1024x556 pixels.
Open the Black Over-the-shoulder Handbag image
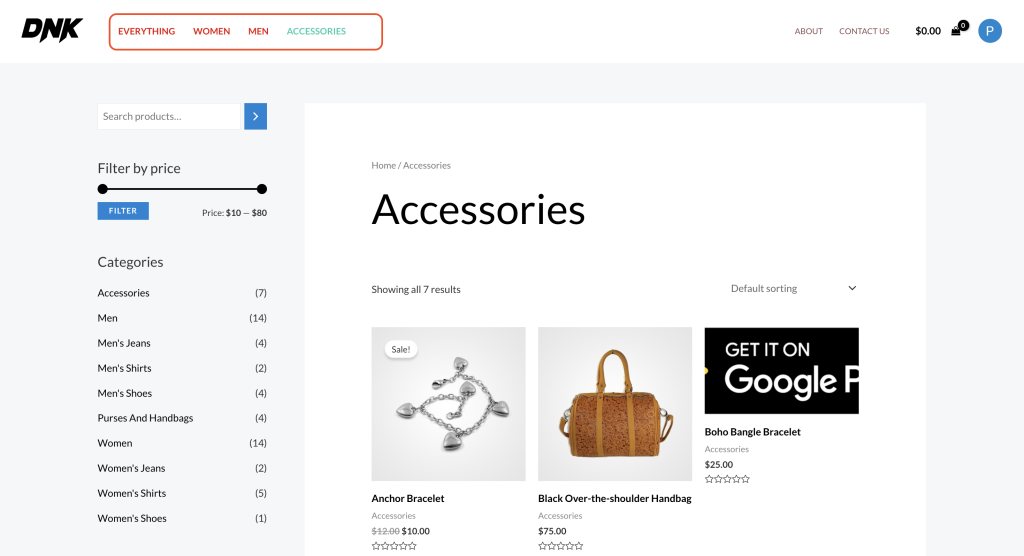[615, 404]
